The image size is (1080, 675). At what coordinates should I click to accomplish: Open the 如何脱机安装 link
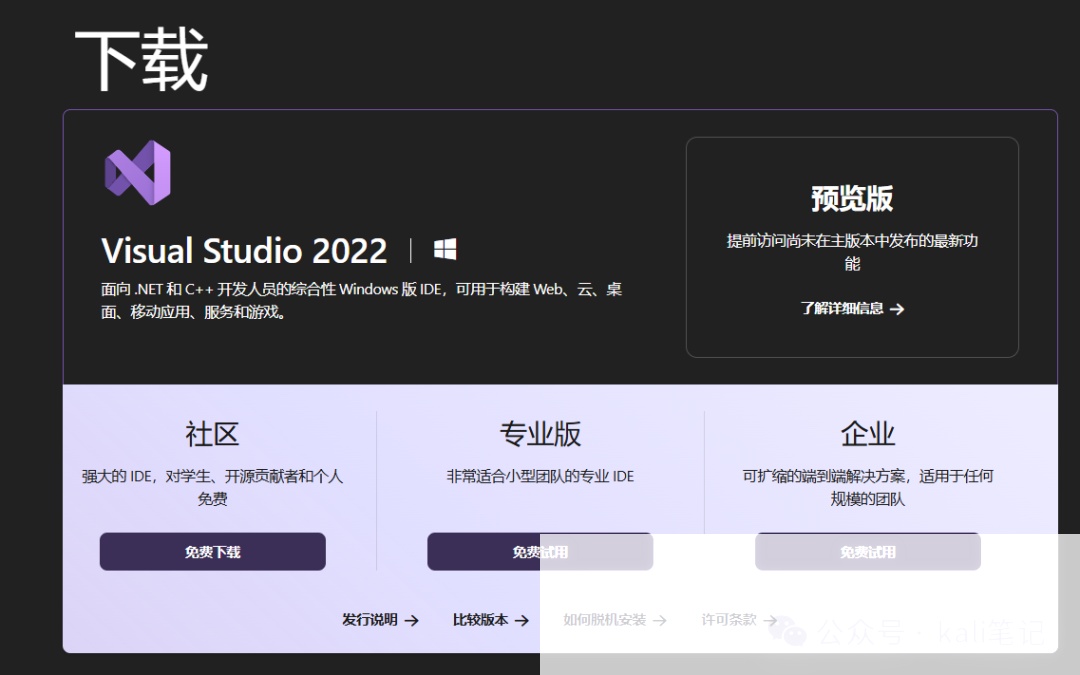[615, 620]
